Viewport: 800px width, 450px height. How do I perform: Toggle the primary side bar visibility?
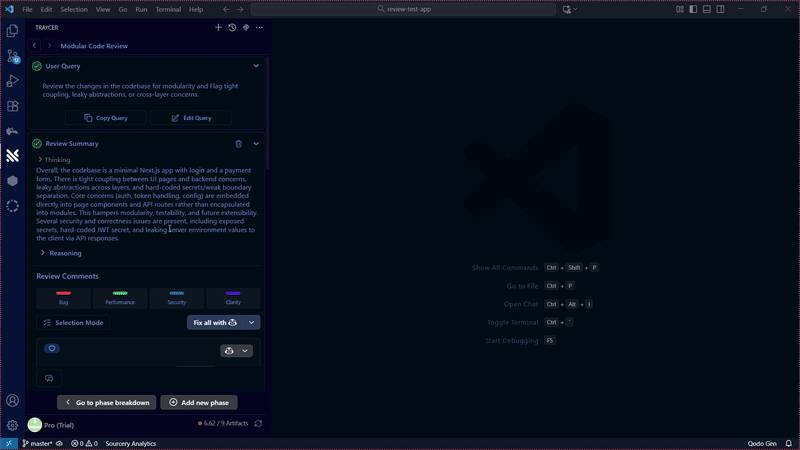[x=693, y=9]
